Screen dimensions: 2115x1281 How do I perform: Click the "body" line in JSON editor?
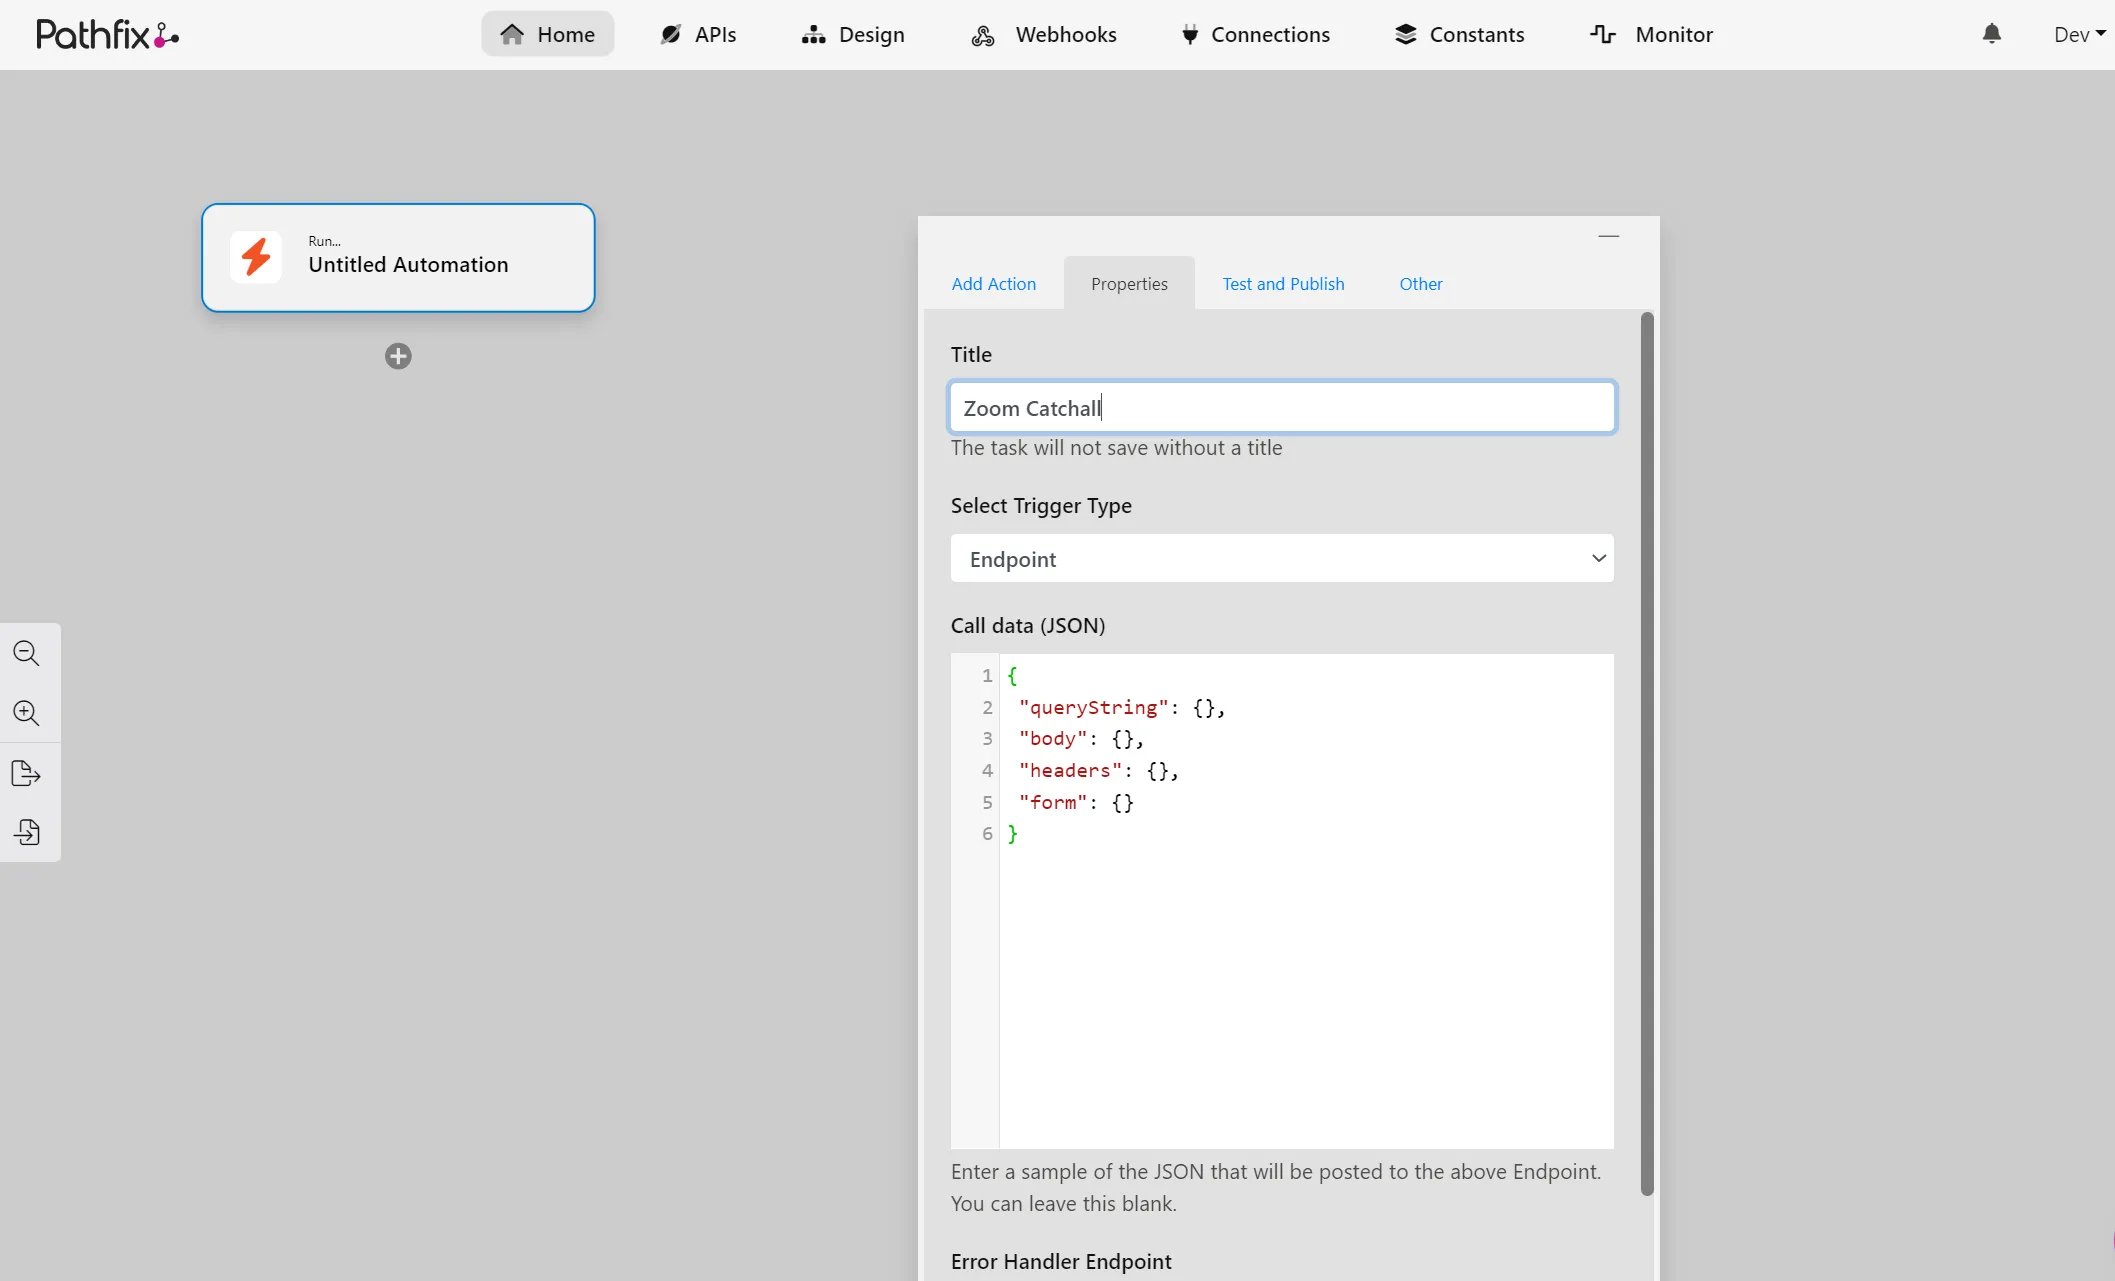(1080, 739)
